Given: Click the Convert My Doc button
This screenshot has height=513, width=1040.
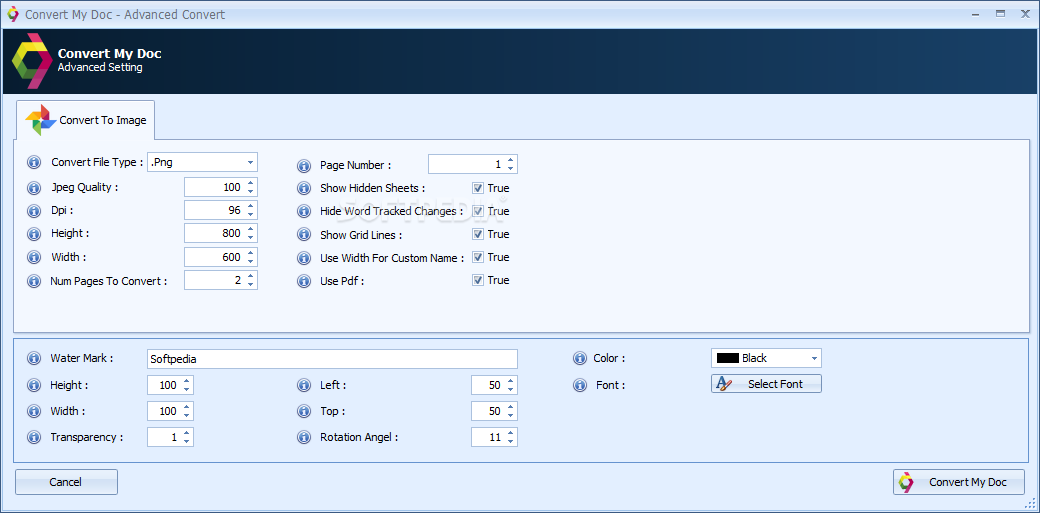Looking at the screenshot, I should pyautogui.click(x=958, y=482).
